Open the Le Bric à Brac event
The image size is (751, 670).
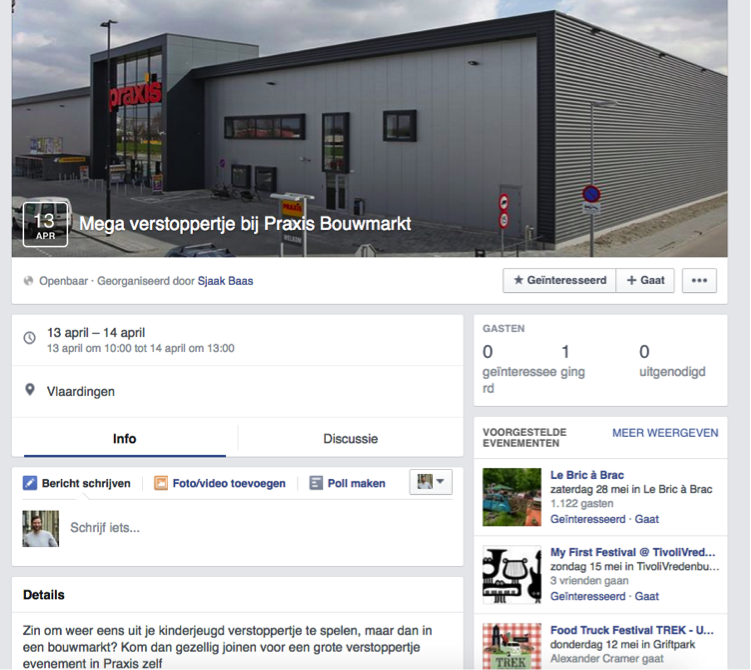coord(587,475)
